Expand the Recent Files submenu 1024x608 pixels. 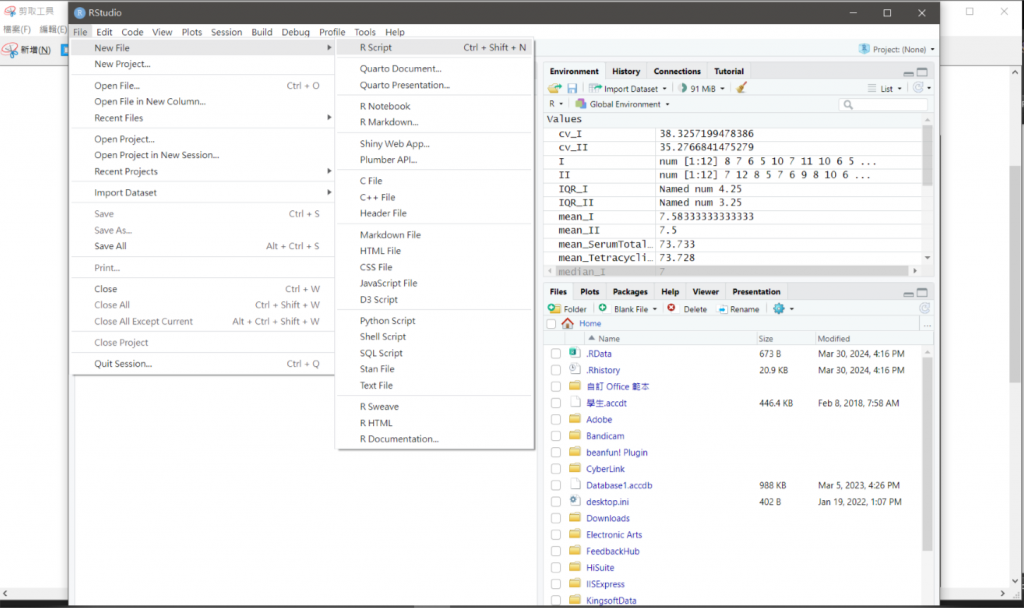204,118
